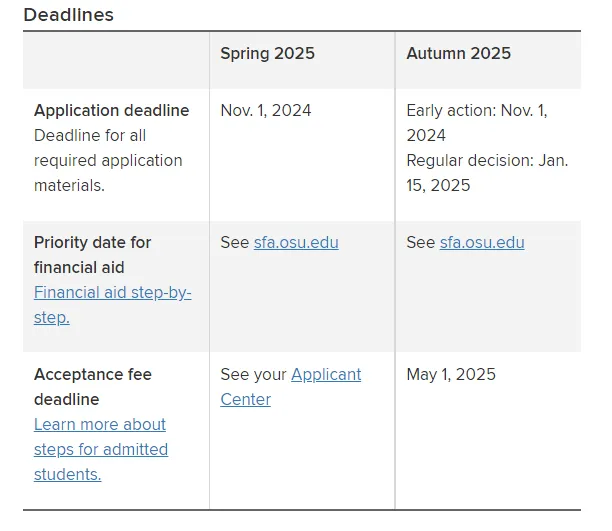This screenshot has height=531, width=612.
Task: Open sfa.osu.edu link under Autumn 2025
Action: [482, 242]
